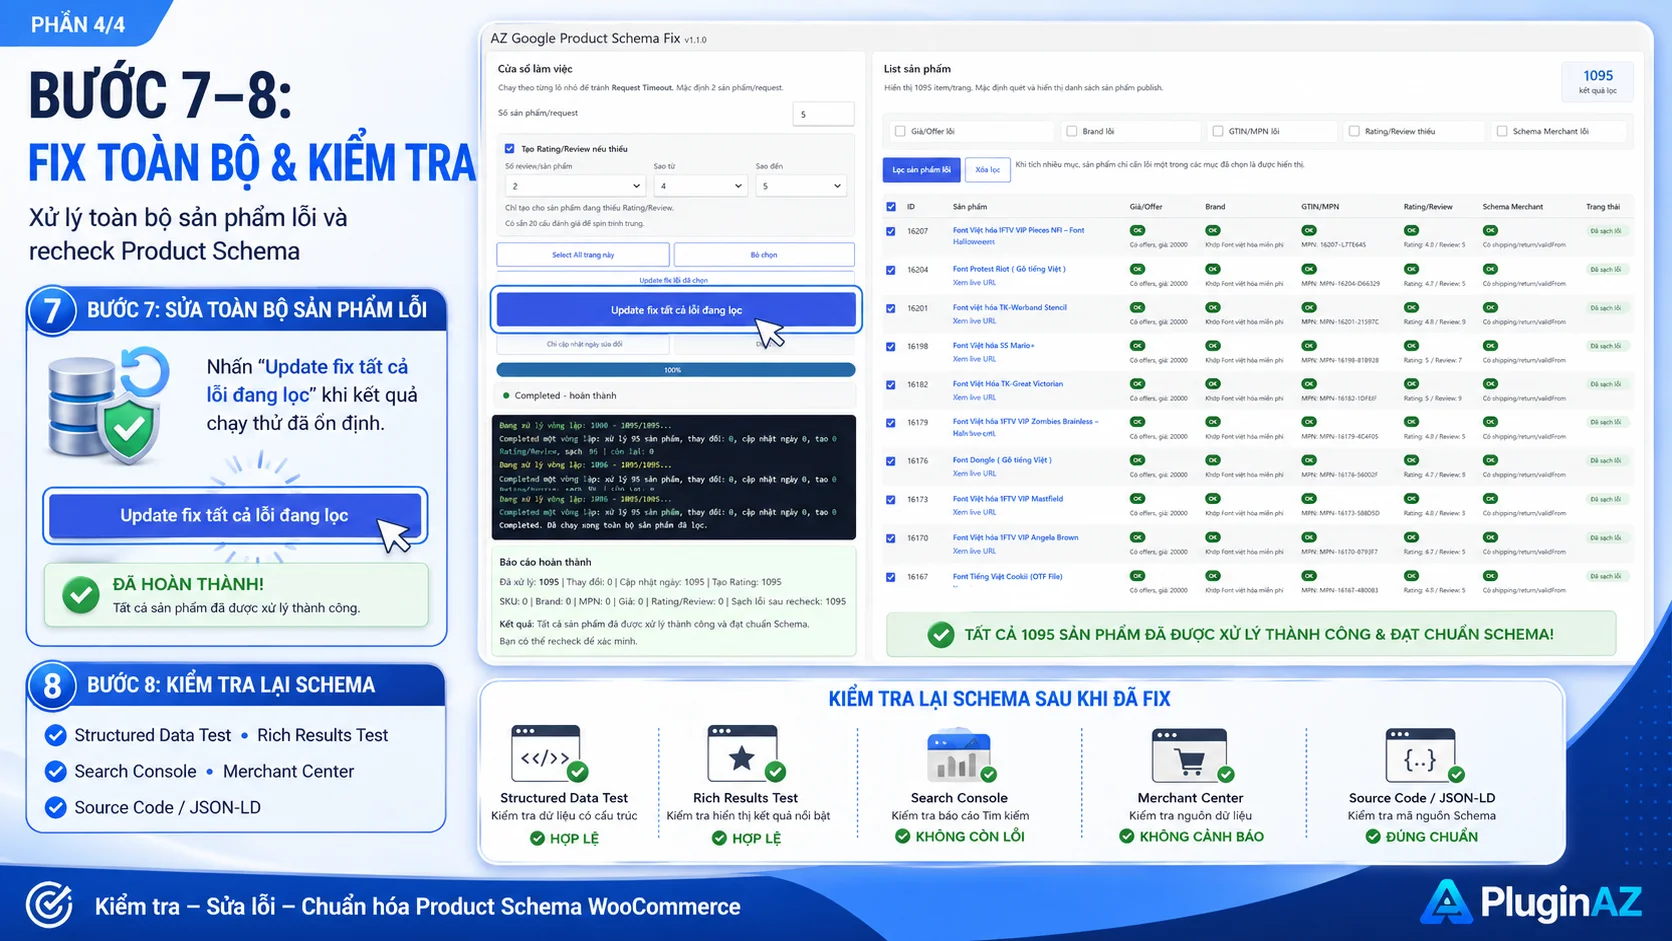Click the Sản phẩm column header
This screenshot has width=1672, height=941.
[970, 207]
